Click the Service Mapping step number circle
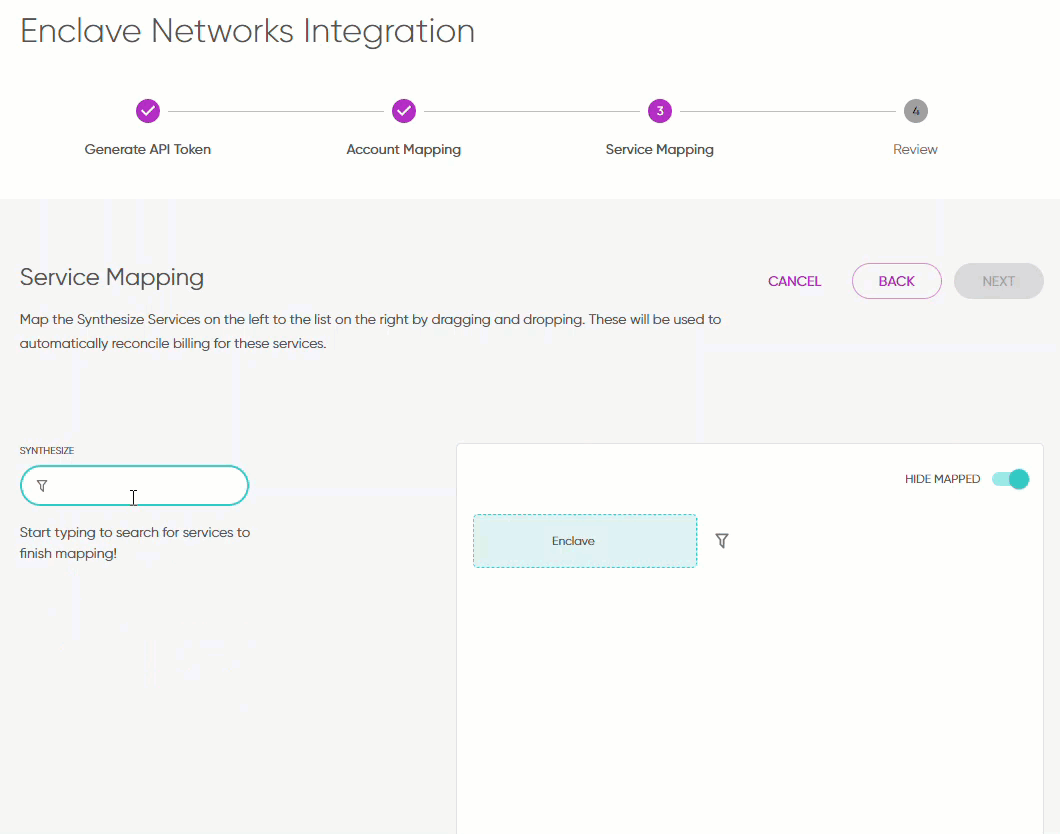Image resolution: width=1060 pixels, height=834 pixels. click(x=660, y=111)
